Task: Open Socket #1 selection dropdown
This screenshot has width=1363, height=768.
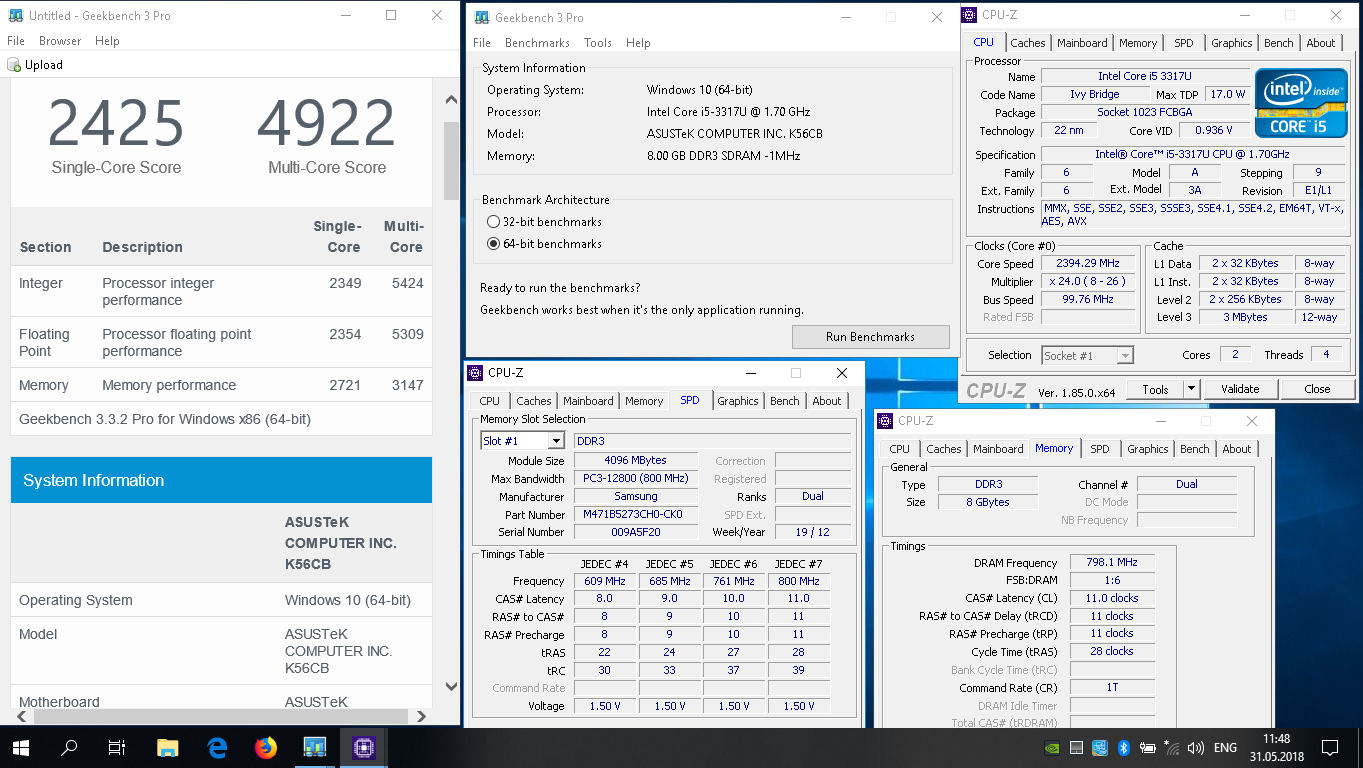Action: 1088,355
